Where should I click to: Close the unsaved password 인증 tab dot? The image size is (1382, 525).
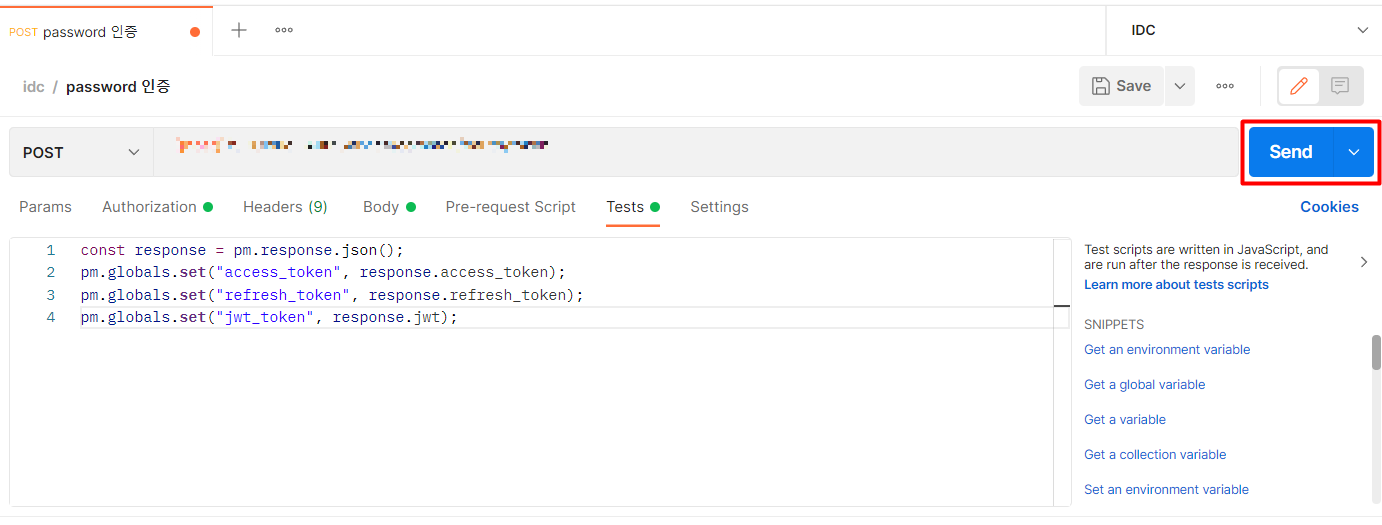click(x=195, y=32)
